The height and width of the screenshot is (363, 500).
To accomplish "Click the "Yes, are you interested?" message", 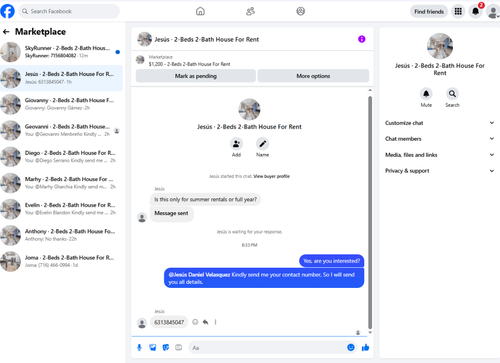I will pos(332,261).
